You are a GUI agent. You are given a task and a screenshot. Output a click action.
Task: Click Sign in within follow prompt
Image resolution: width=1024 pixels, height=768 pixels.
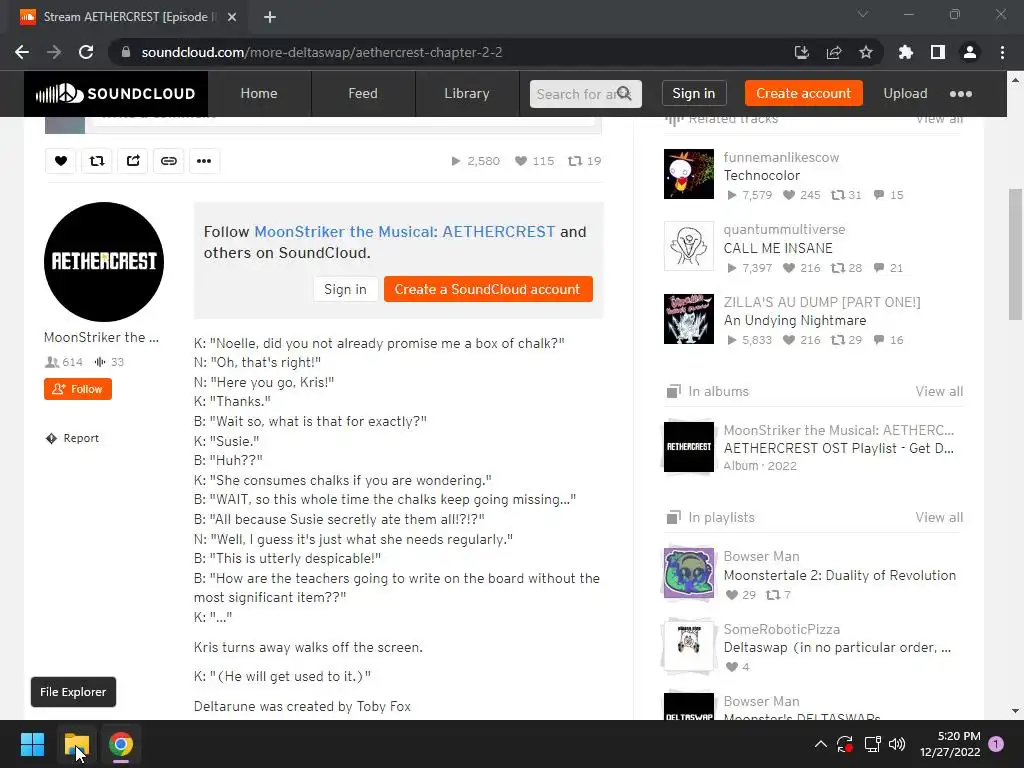point(345,289)
